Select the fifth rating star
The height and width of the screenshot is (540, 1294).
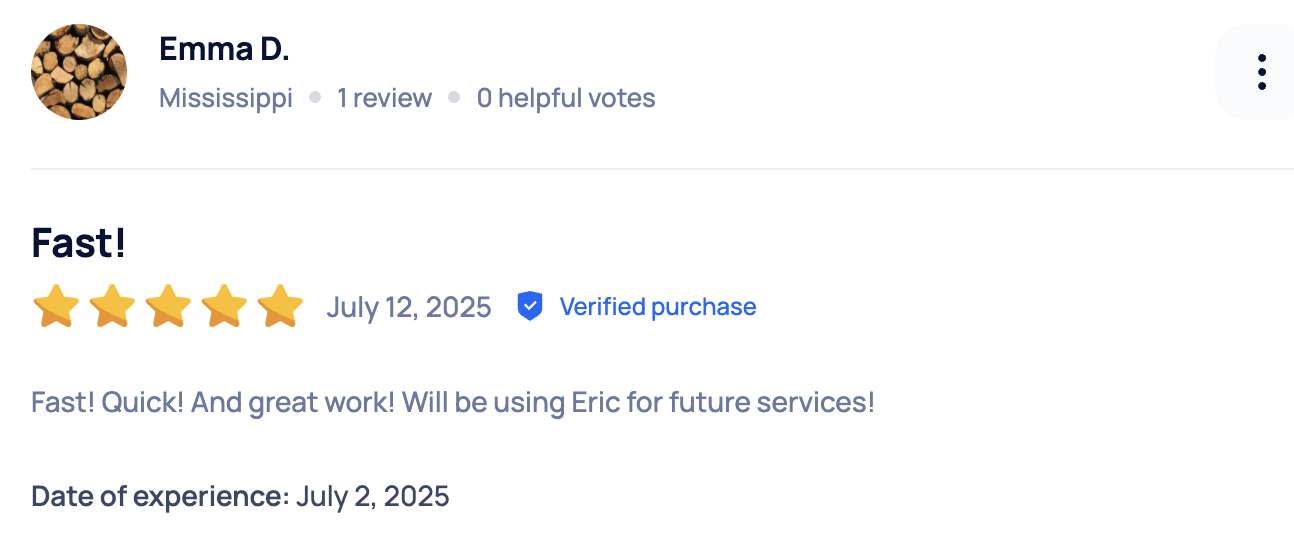[280, 306]
